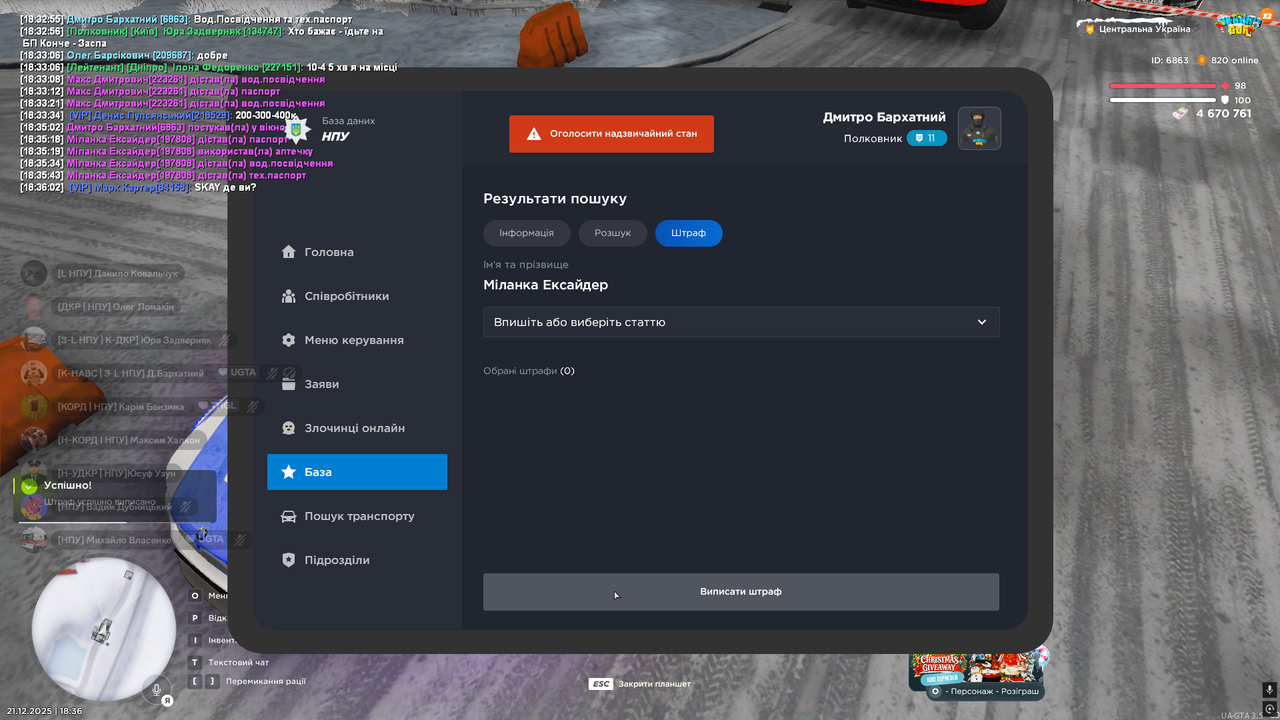Click the red health cross icon
The height and width of the screenshot is (720, 1280).
click(1224, 86)
